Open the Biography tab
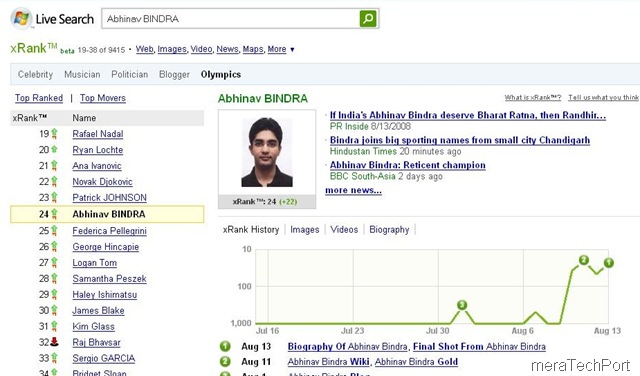Screen dimensions: 640x376 [389, 229]
